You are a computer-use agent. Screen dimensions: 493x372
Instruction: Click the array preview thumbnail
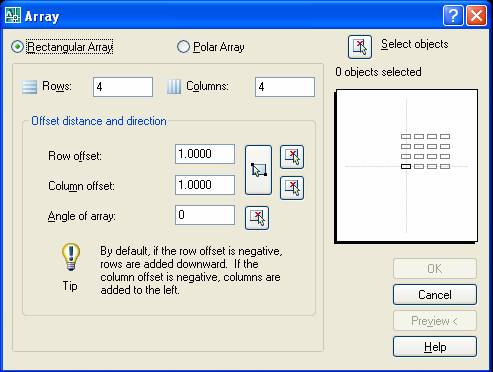406,166
